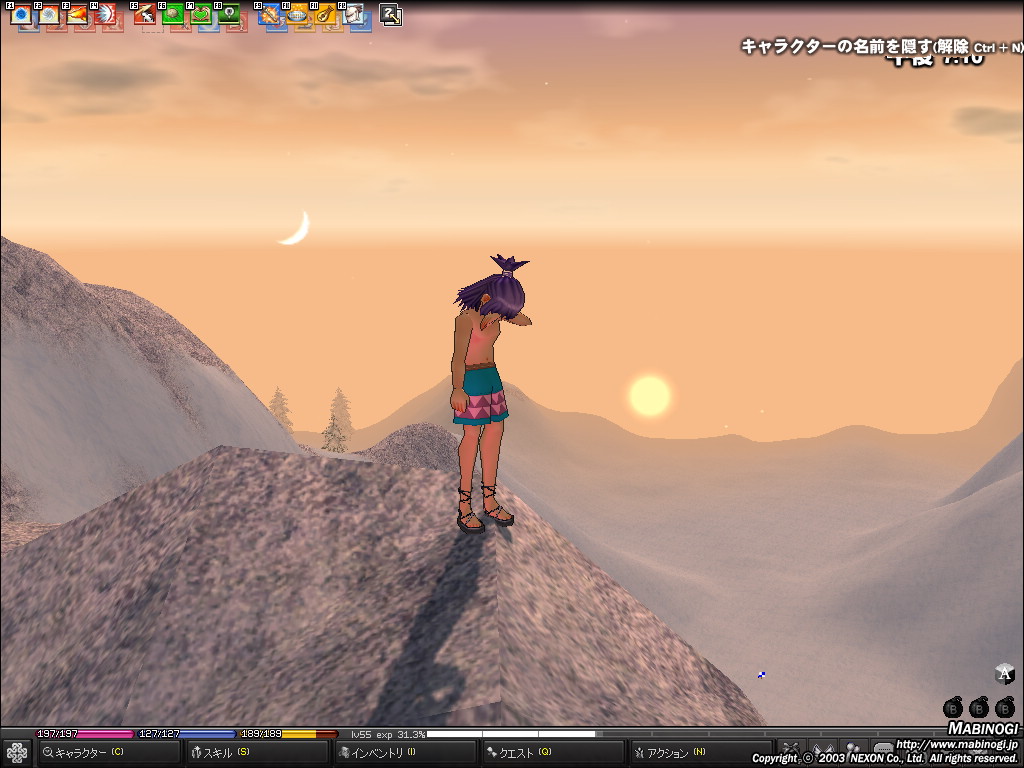Trigger the F3 fire blast skill icon
This screenshot has height=768, width=1024.
pyautogui.click(x=77, y=14)
